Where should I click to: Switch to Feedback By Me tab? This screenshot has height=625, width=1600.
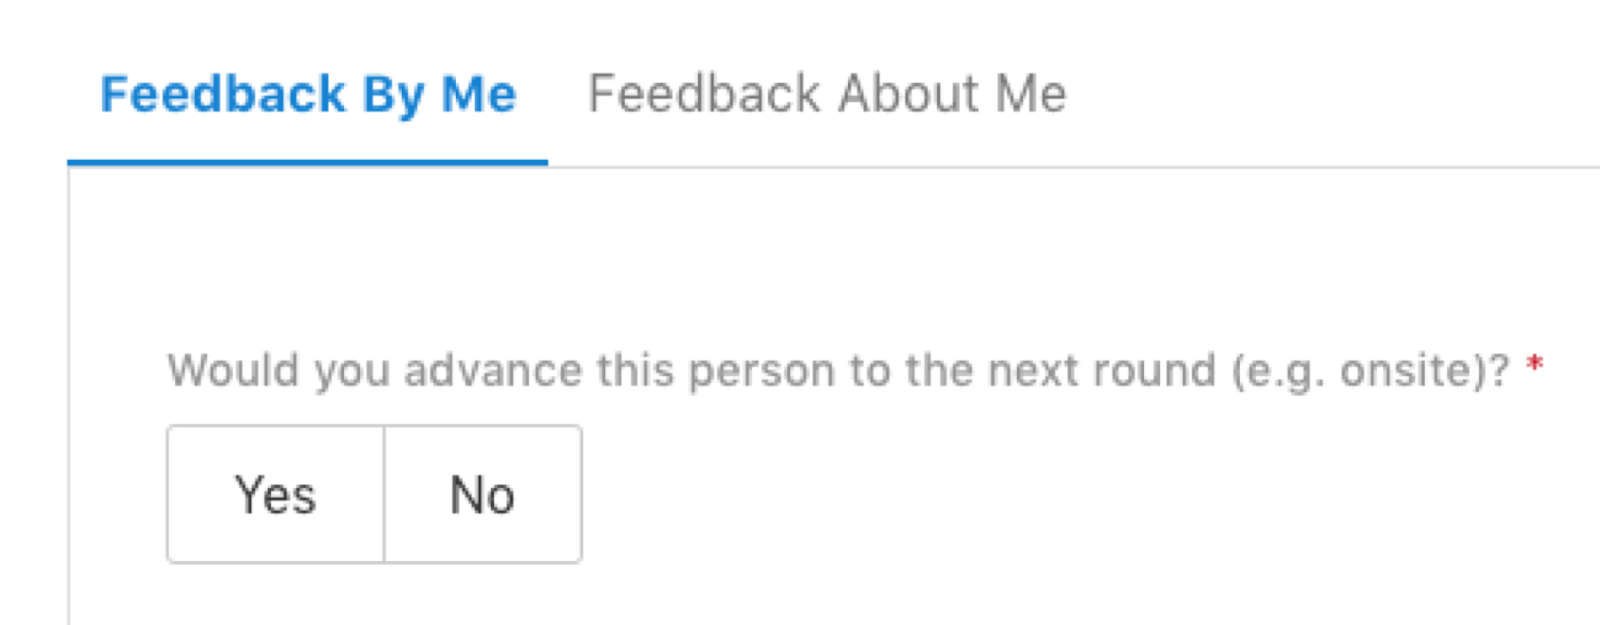(308, 94)
